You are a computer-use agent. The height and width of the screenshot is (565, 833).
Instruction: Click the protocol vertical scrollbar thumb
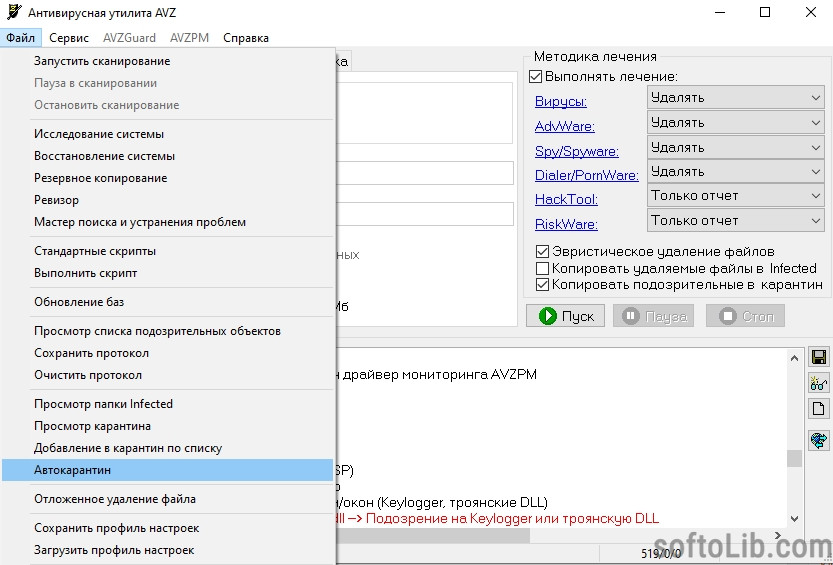tap(794, 458)
